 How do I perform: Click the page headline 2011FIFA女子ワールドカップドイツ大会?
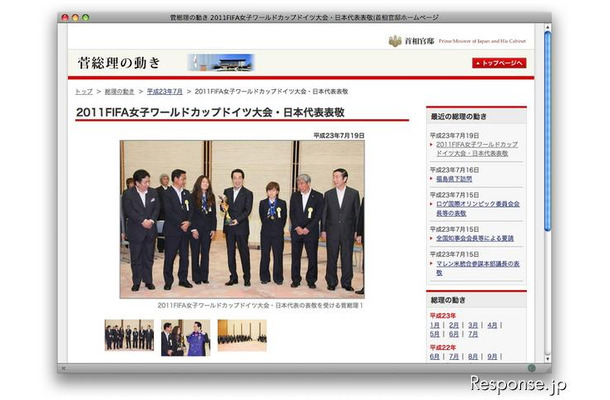point(210,112)
